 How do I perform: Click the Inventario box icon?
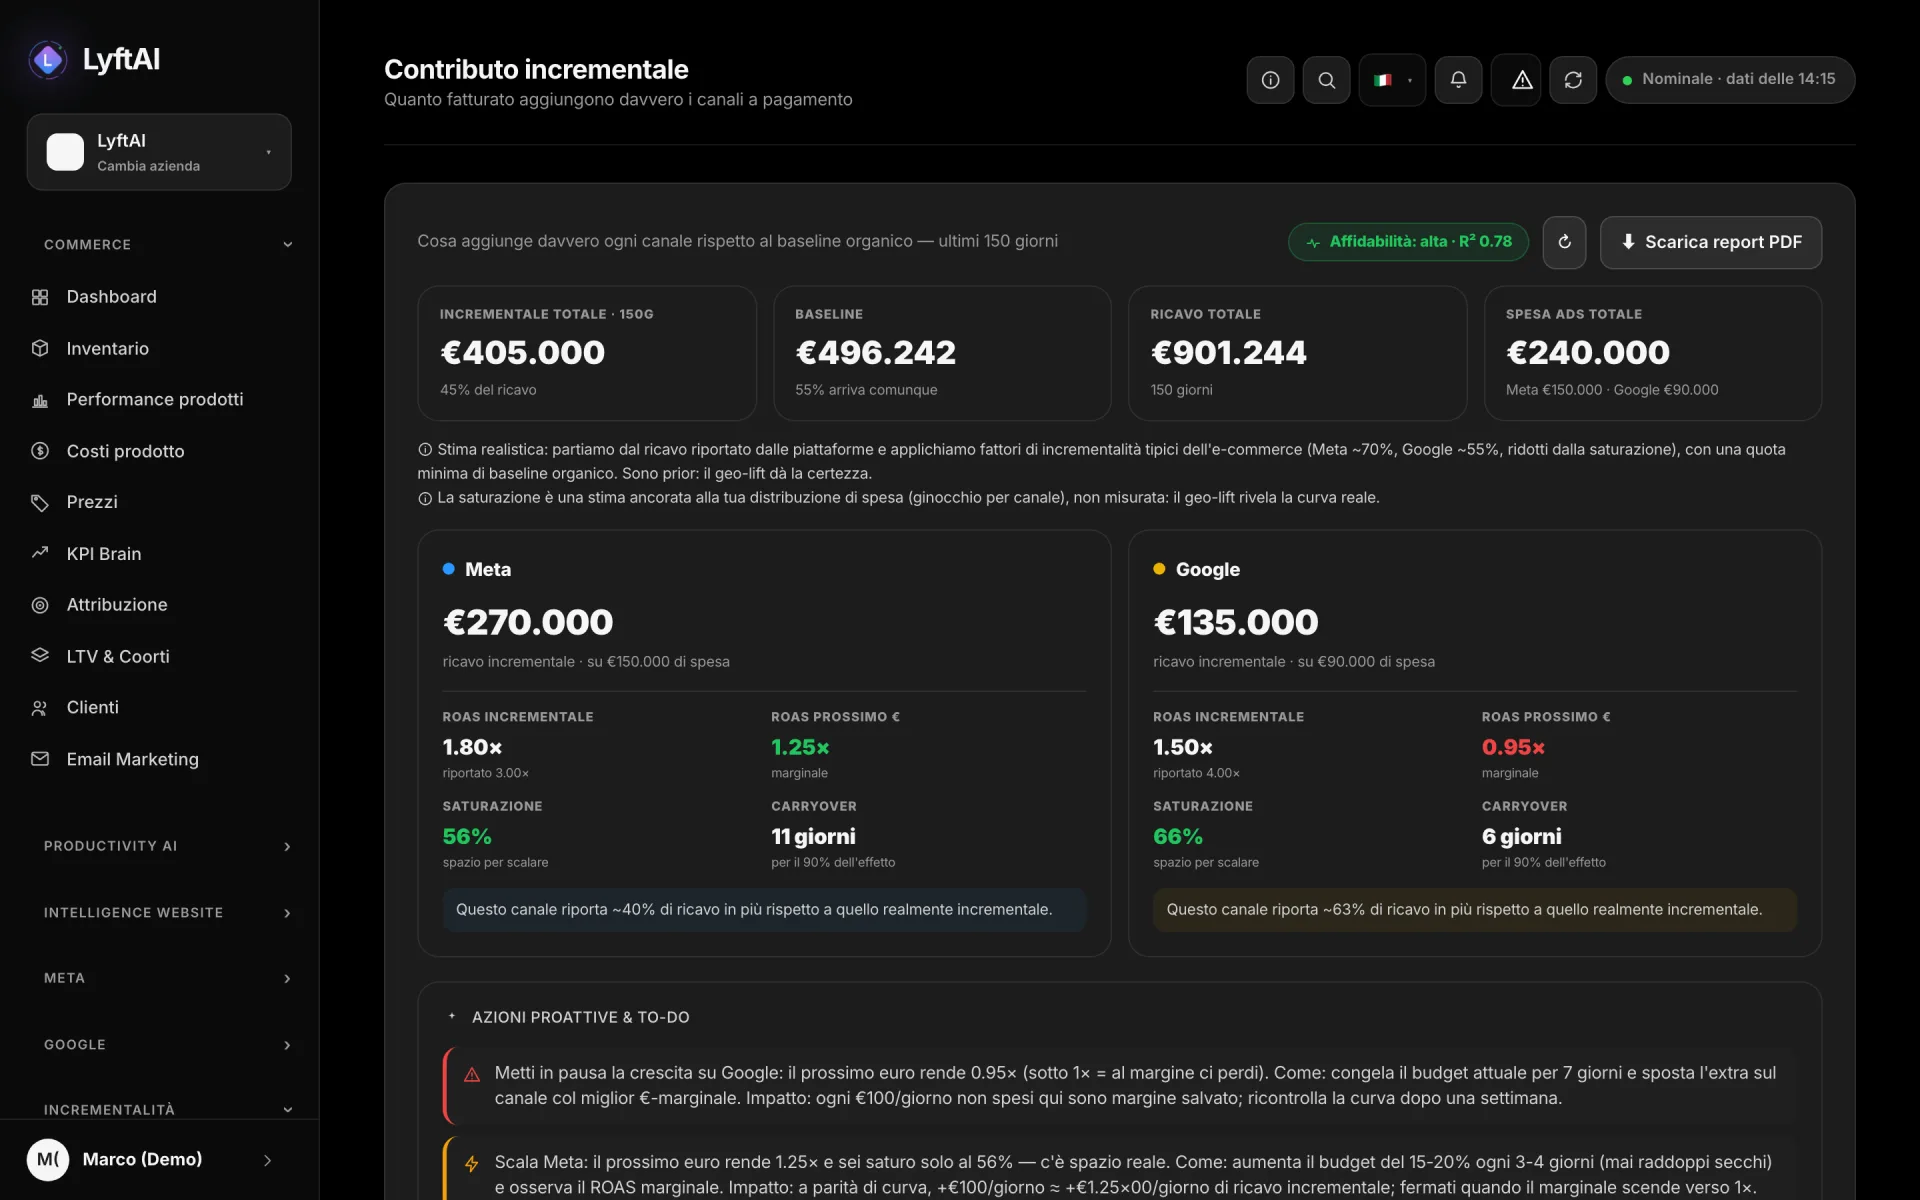40,348
